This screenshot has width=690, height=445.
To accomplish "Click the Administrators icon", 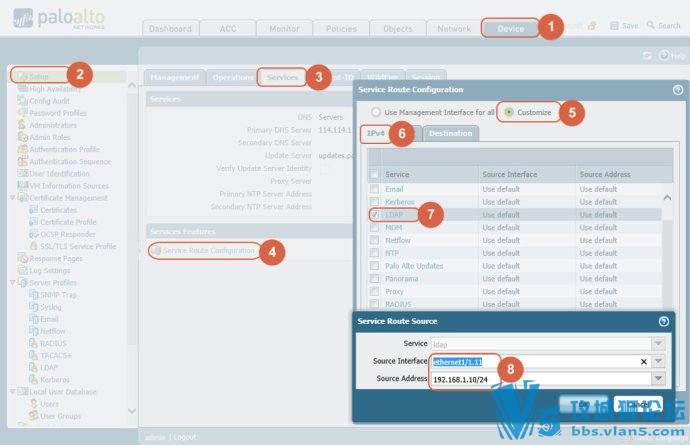I will 22,125.
